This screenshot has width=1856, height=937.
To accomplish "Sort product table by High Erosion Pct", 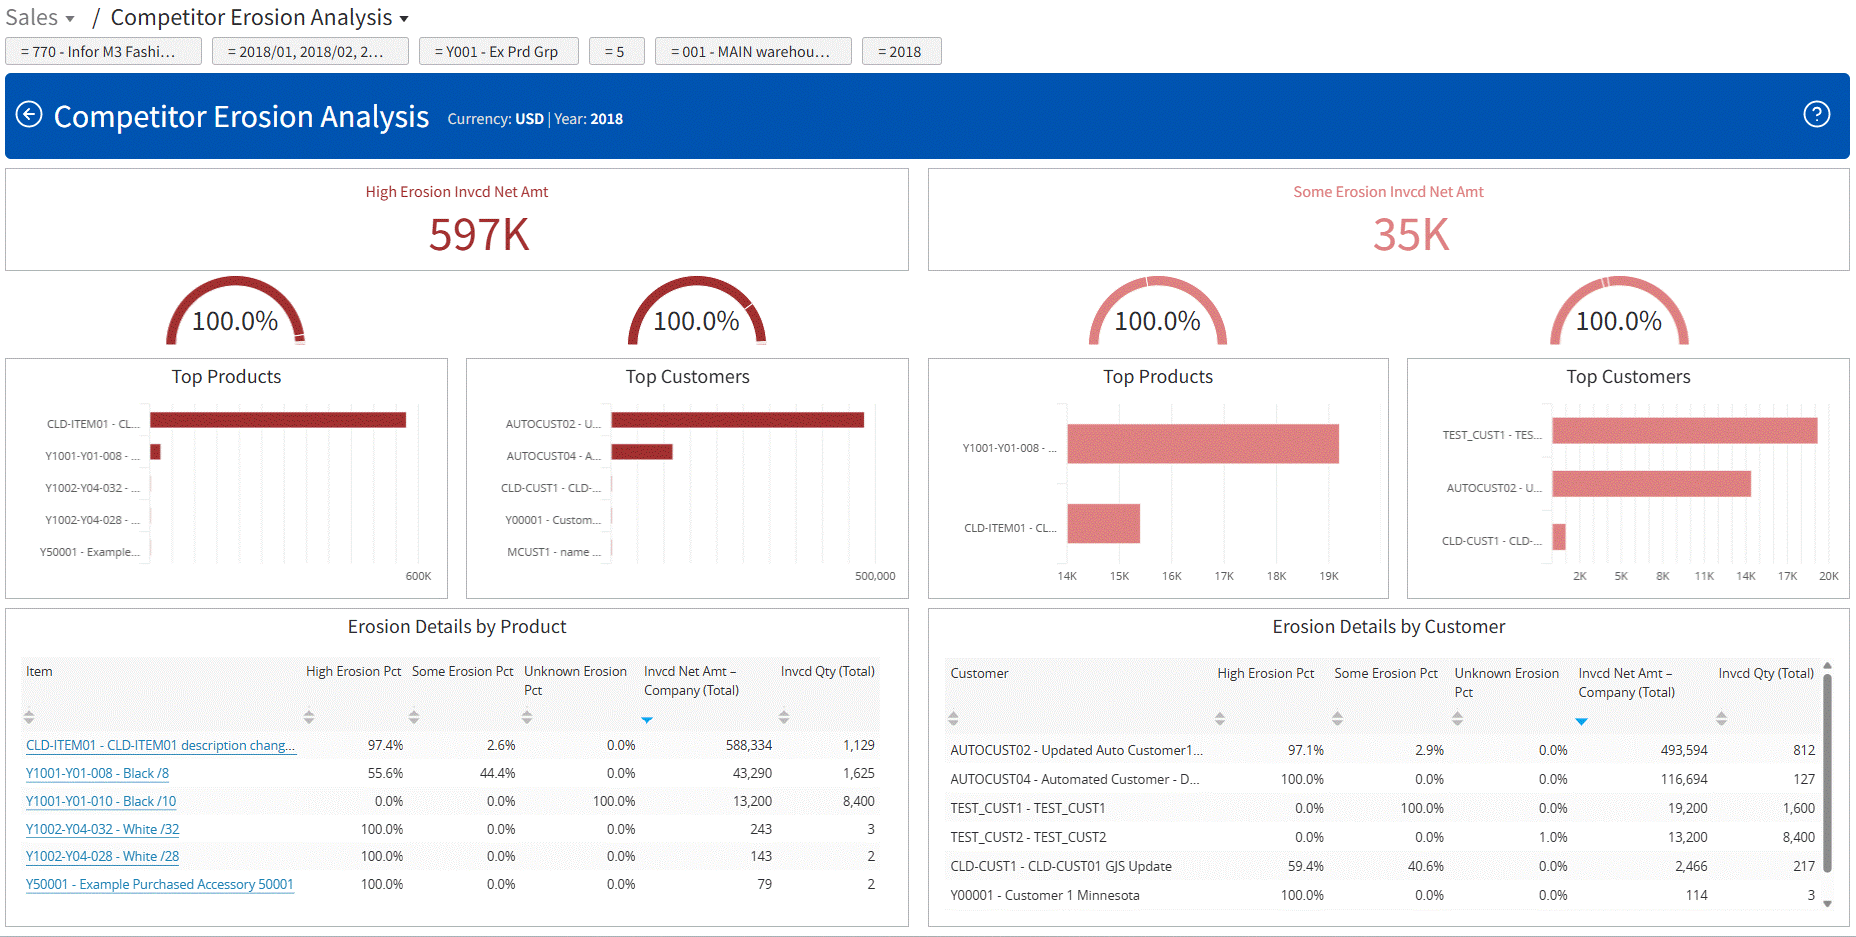I will (x=310, y=717).
